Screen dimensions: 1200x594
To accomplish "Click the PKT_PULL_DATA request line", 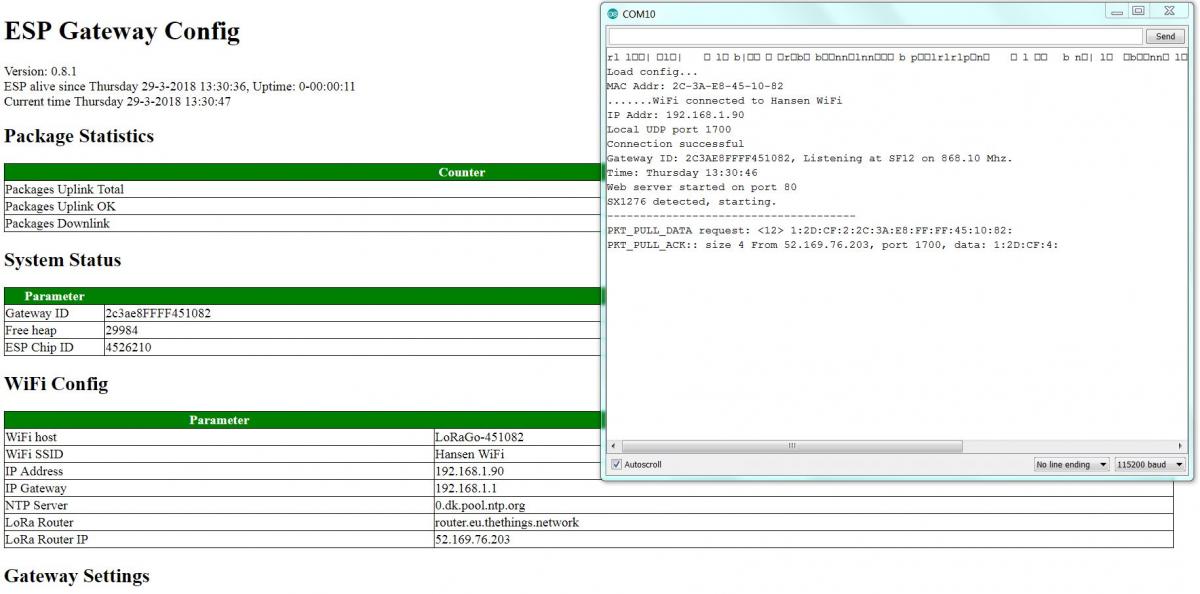I will coord(810,230).
